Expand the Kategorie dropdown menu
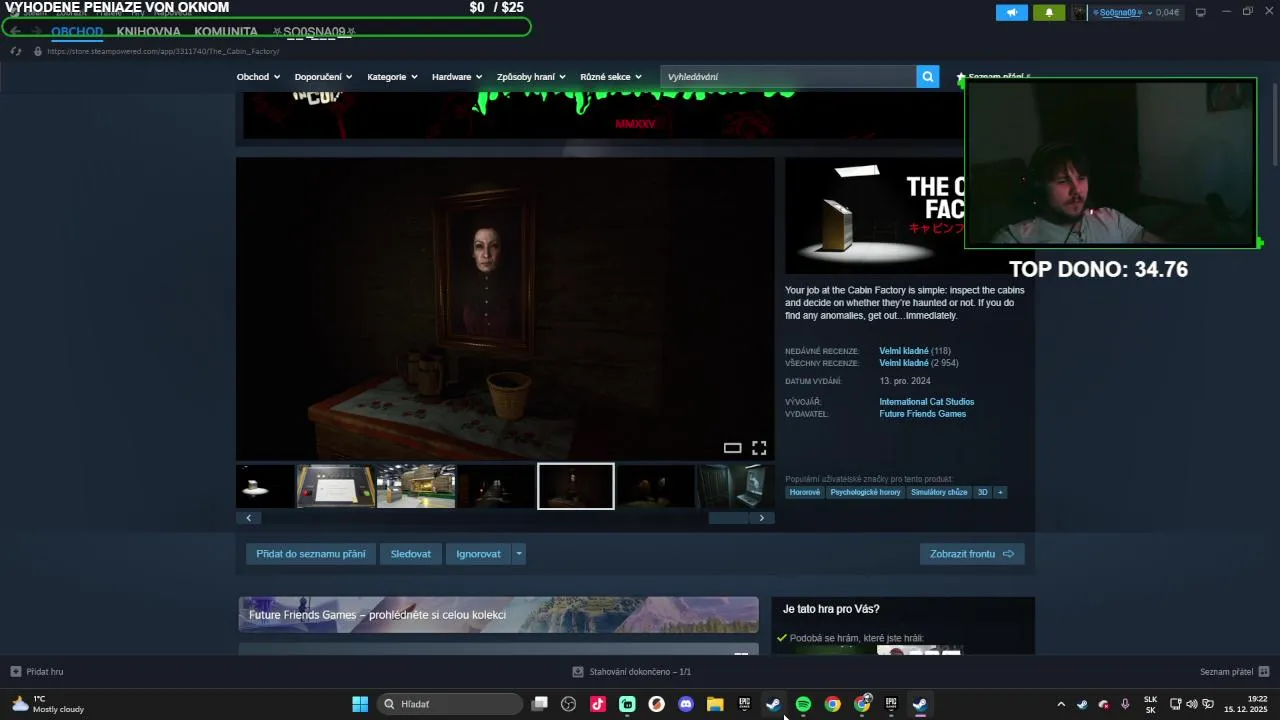1280x720 pixels. click(392, 77)
